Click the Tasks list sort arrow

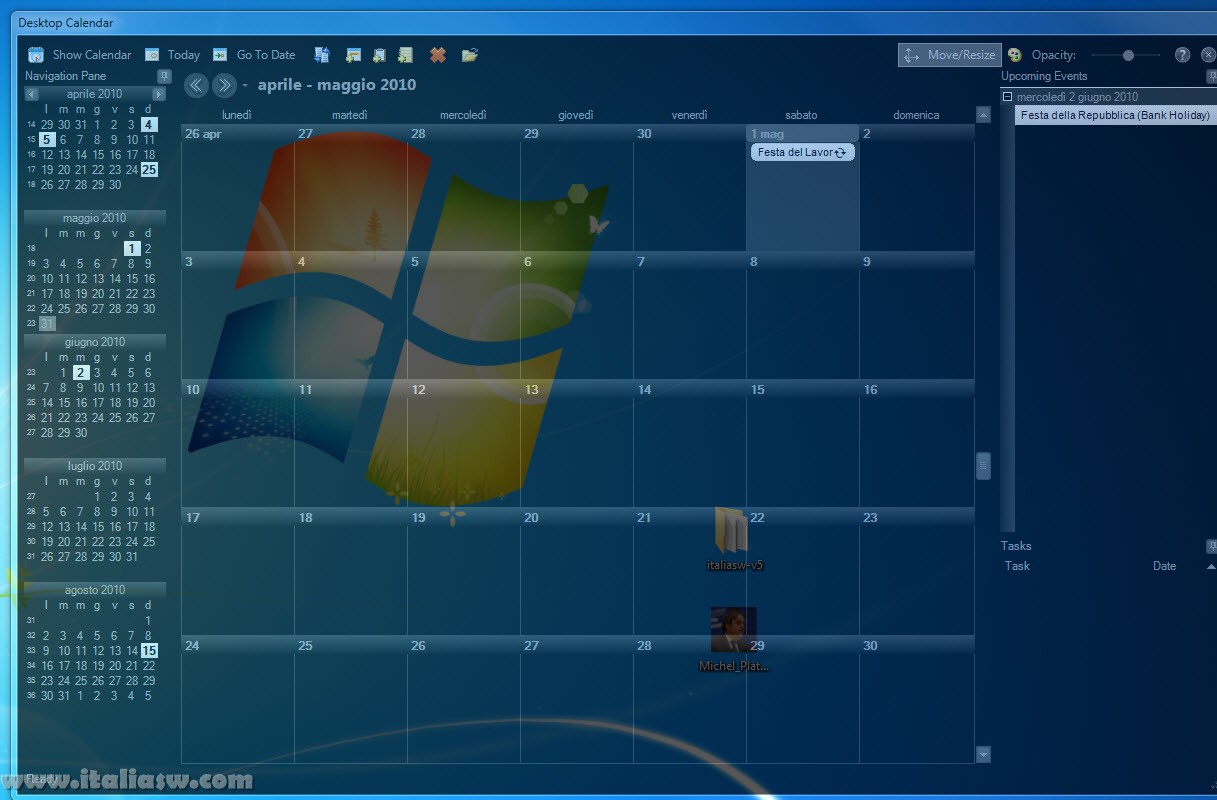coord(1211,566)
